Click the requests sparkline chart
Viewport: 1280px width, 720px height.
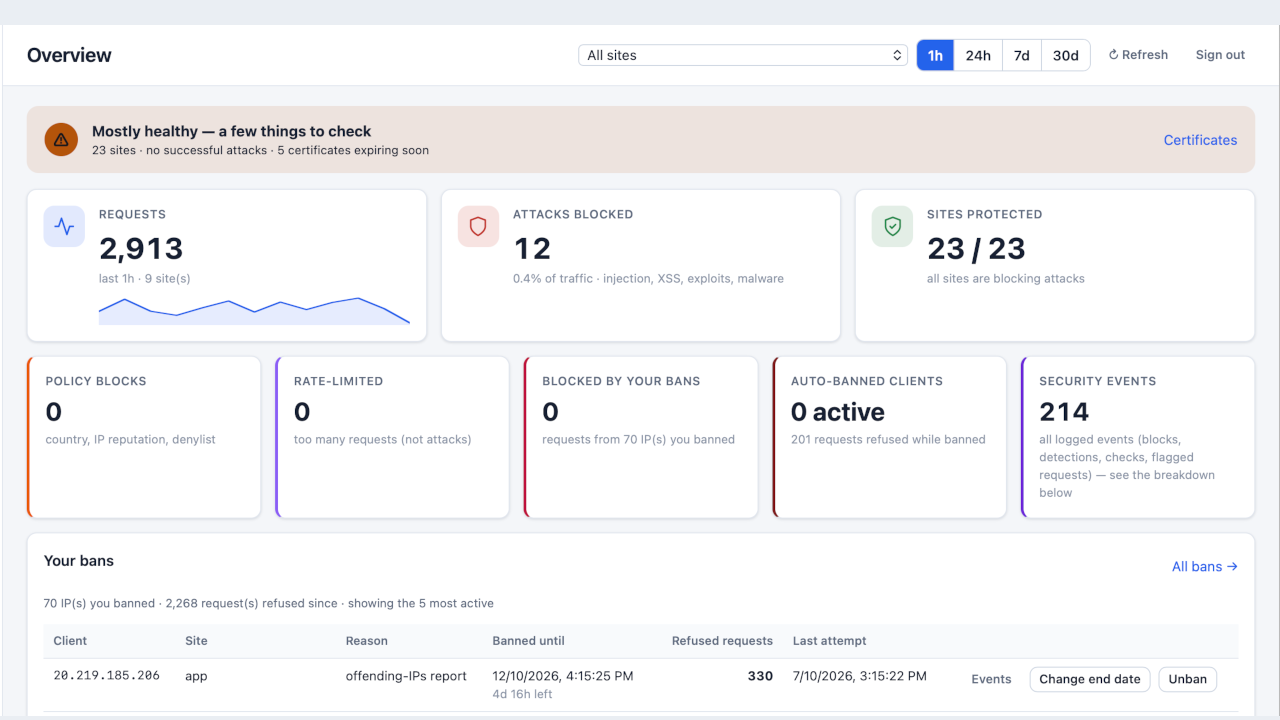254,311
